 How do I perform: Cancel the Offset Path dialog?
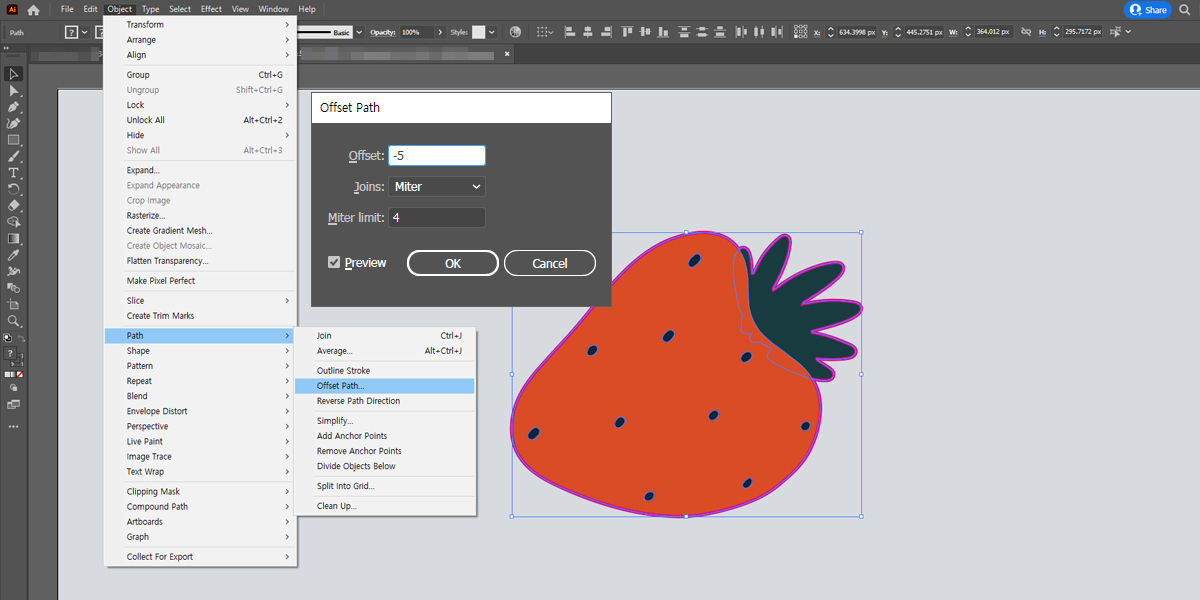550,263
